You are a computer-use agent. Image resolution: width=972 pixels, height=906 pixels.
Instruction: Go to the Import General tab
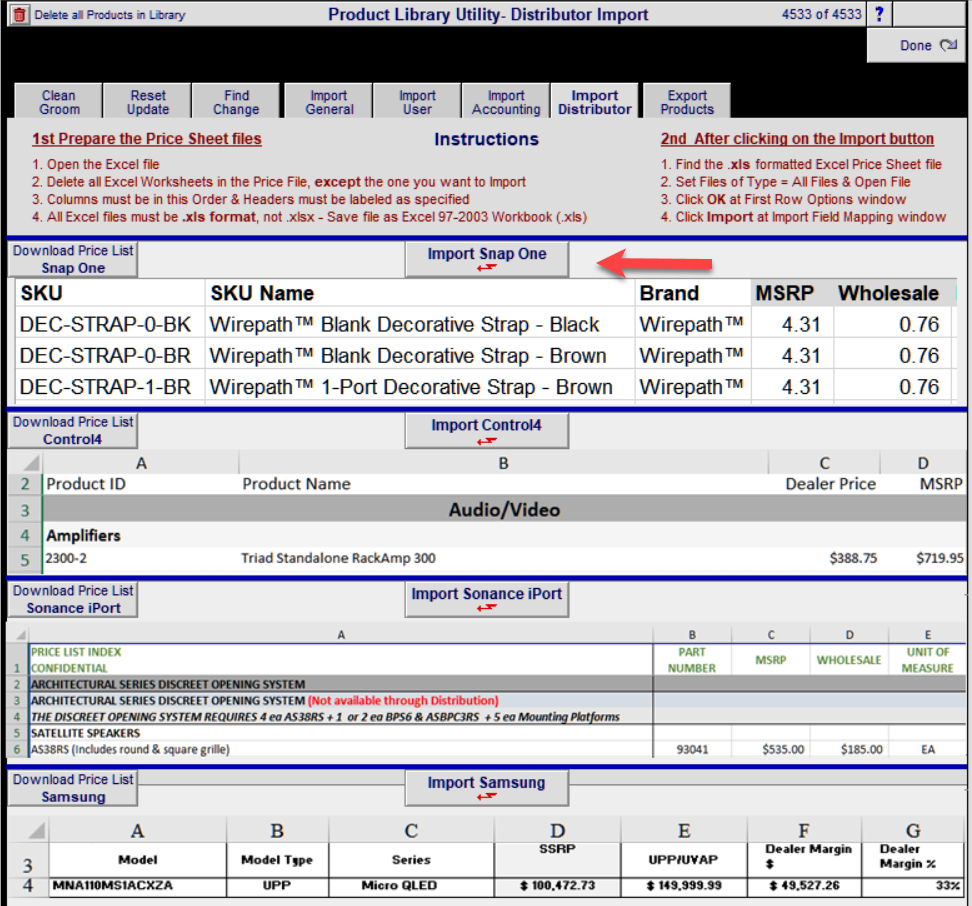(329, 102)
